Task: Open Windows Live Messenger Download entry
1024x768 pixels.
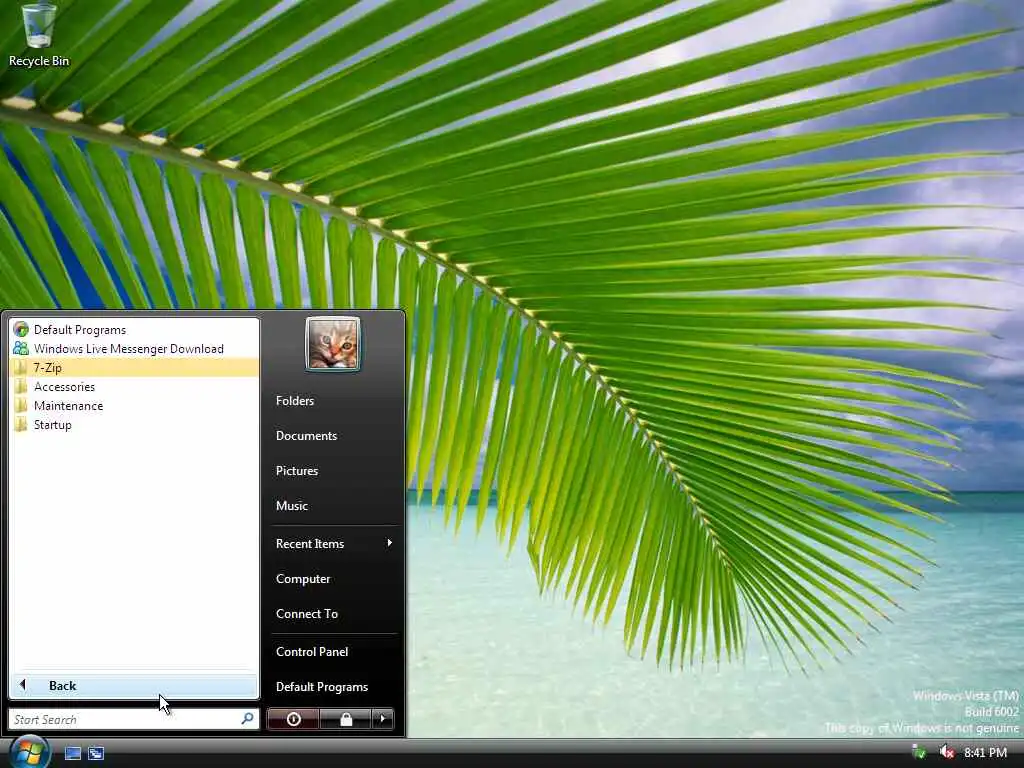Action: [x=134, y=349]
